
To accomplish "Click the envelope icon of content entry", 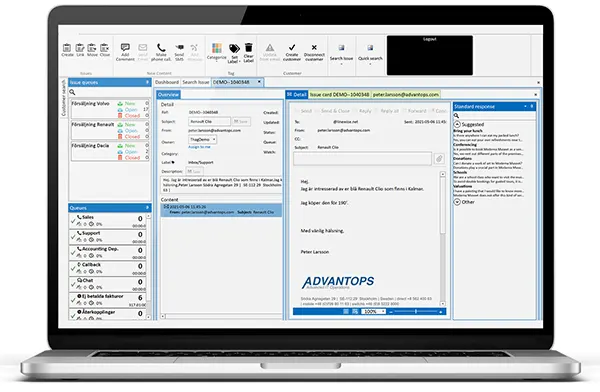I will pyautogui.click(x=166, y=207).
